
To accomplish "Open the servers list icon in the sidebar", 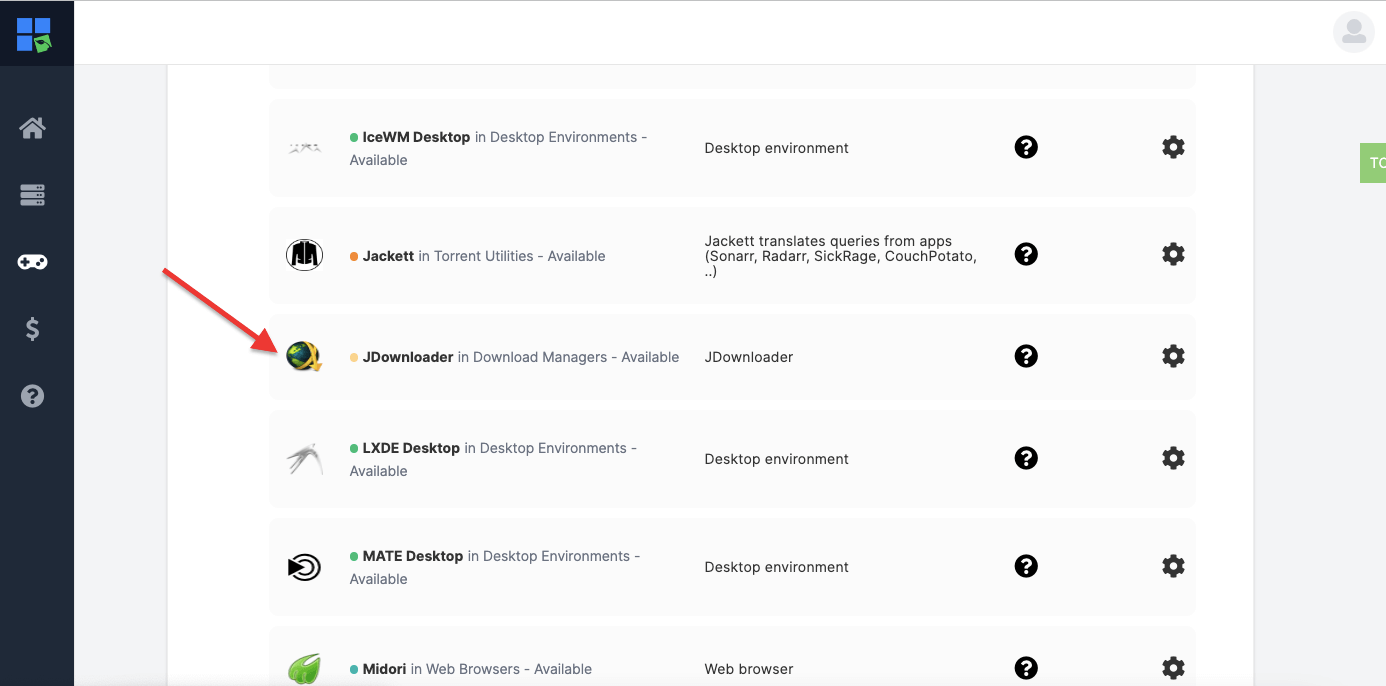I will [33, 194].
